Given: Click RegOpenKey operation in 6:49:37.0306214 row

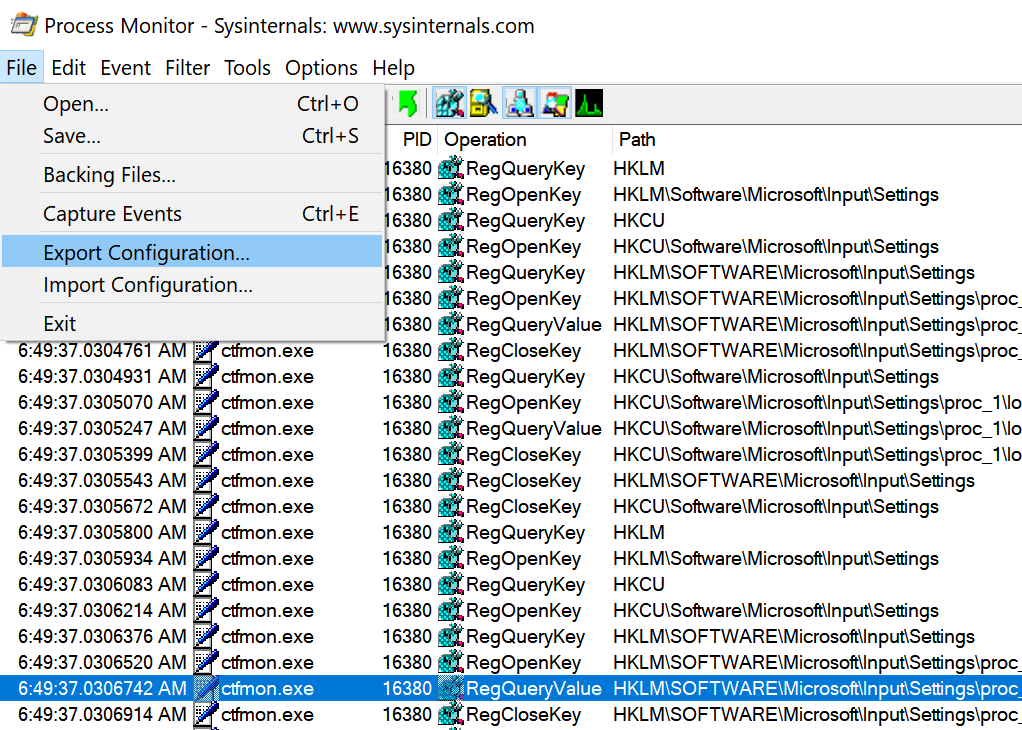Looking at the screenshot, I should pyautogui.click(x=523, y=611).
